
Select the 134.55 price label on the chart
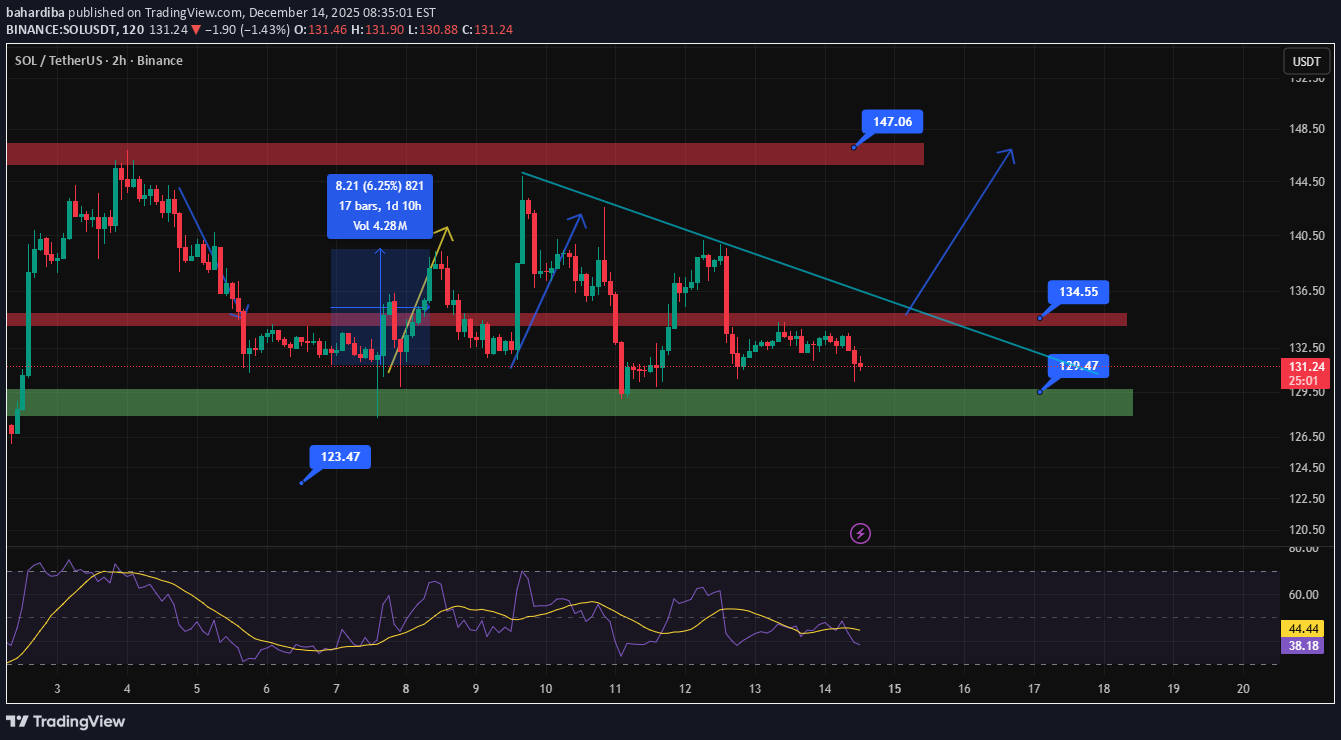1077,292
